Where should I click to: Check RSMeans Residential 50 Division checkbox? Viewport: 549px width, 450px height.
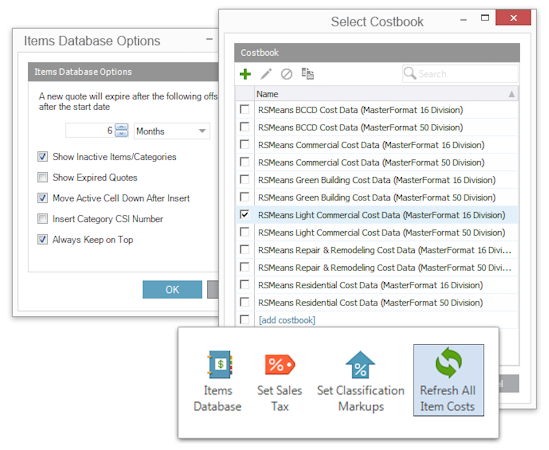[x=244, y=302]
